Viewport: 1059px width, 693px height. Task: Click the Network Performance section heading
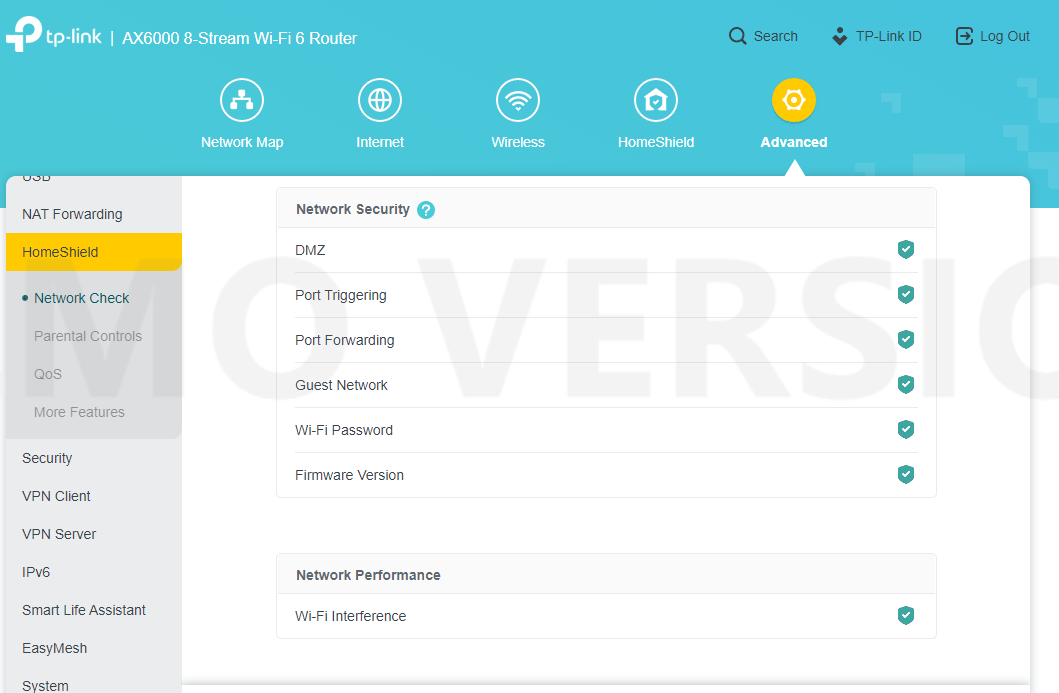pos(368,575)
